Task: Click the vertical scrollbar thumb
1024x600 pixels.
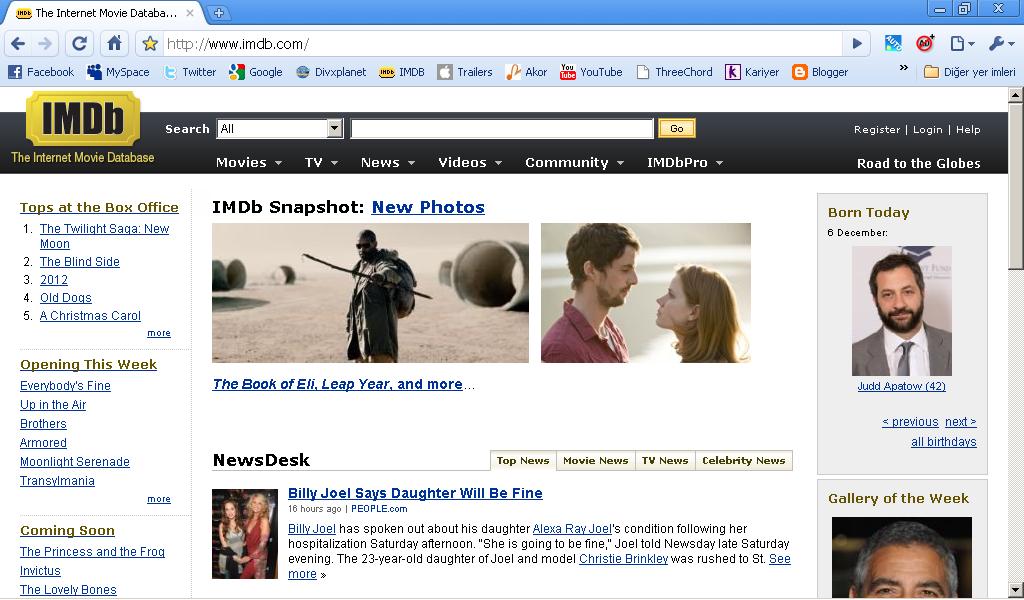Action: coord(1016,186)
